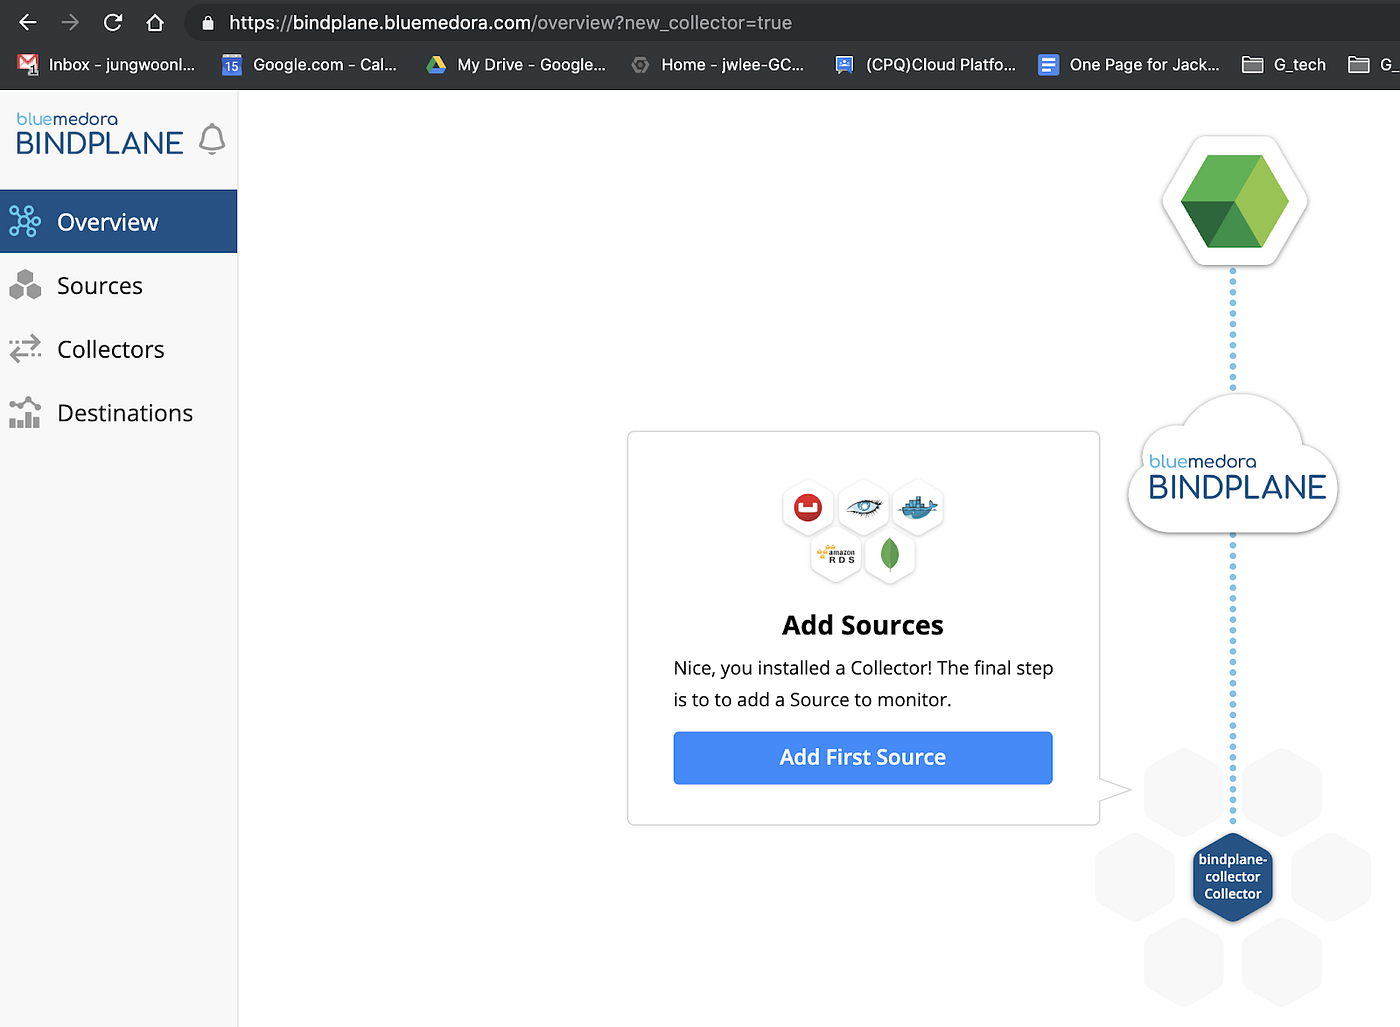1400x1027 pixels.
Task: Open the Collectors panel from sidebar
Action: click(x=110, y=349)
